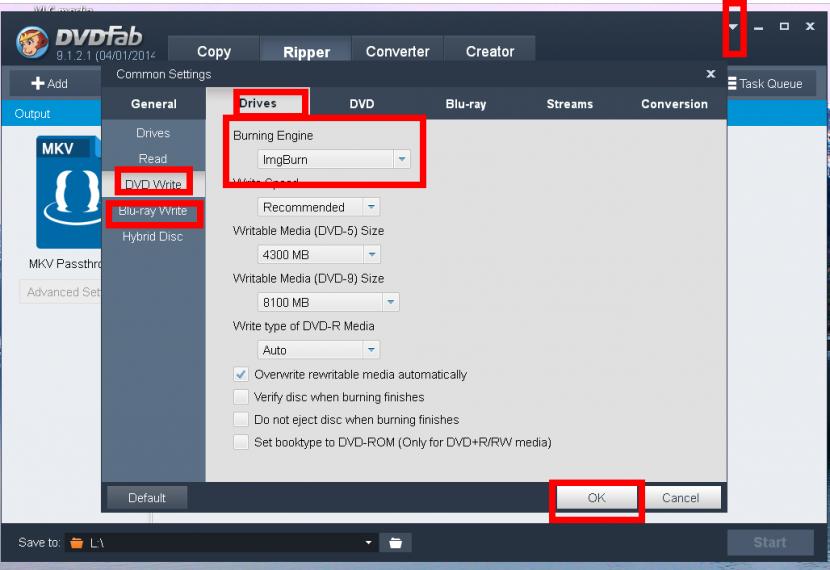Click the Default button
The width and height of the screenshot is (830, 570).
point(147,497)
